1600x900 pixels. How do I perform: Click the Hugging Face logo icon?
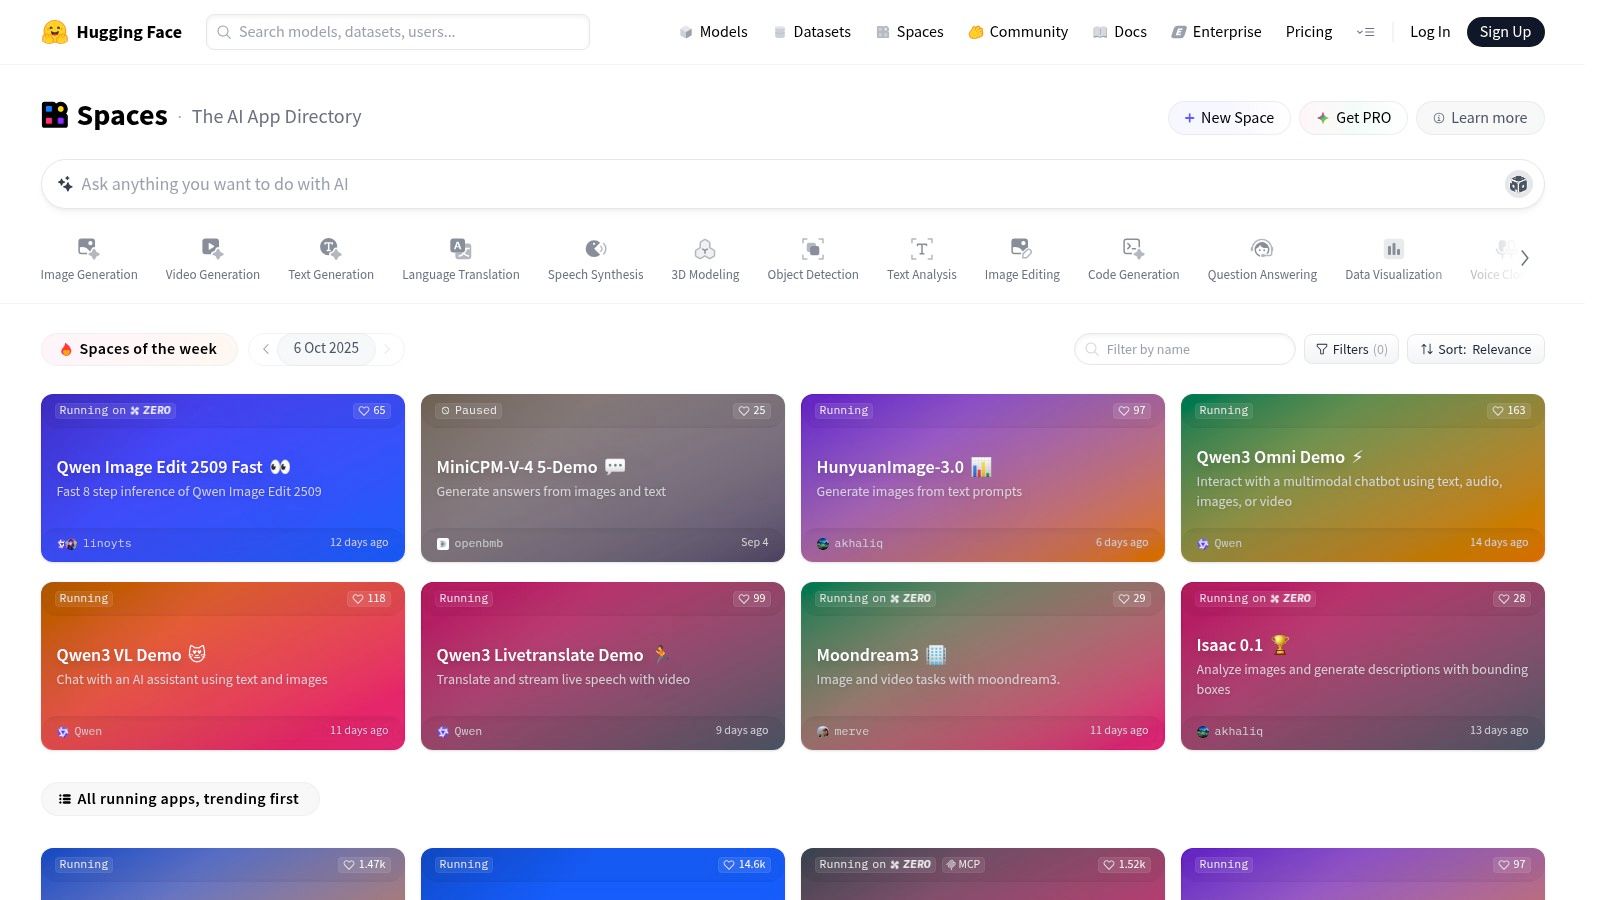[x=55, y=32]
